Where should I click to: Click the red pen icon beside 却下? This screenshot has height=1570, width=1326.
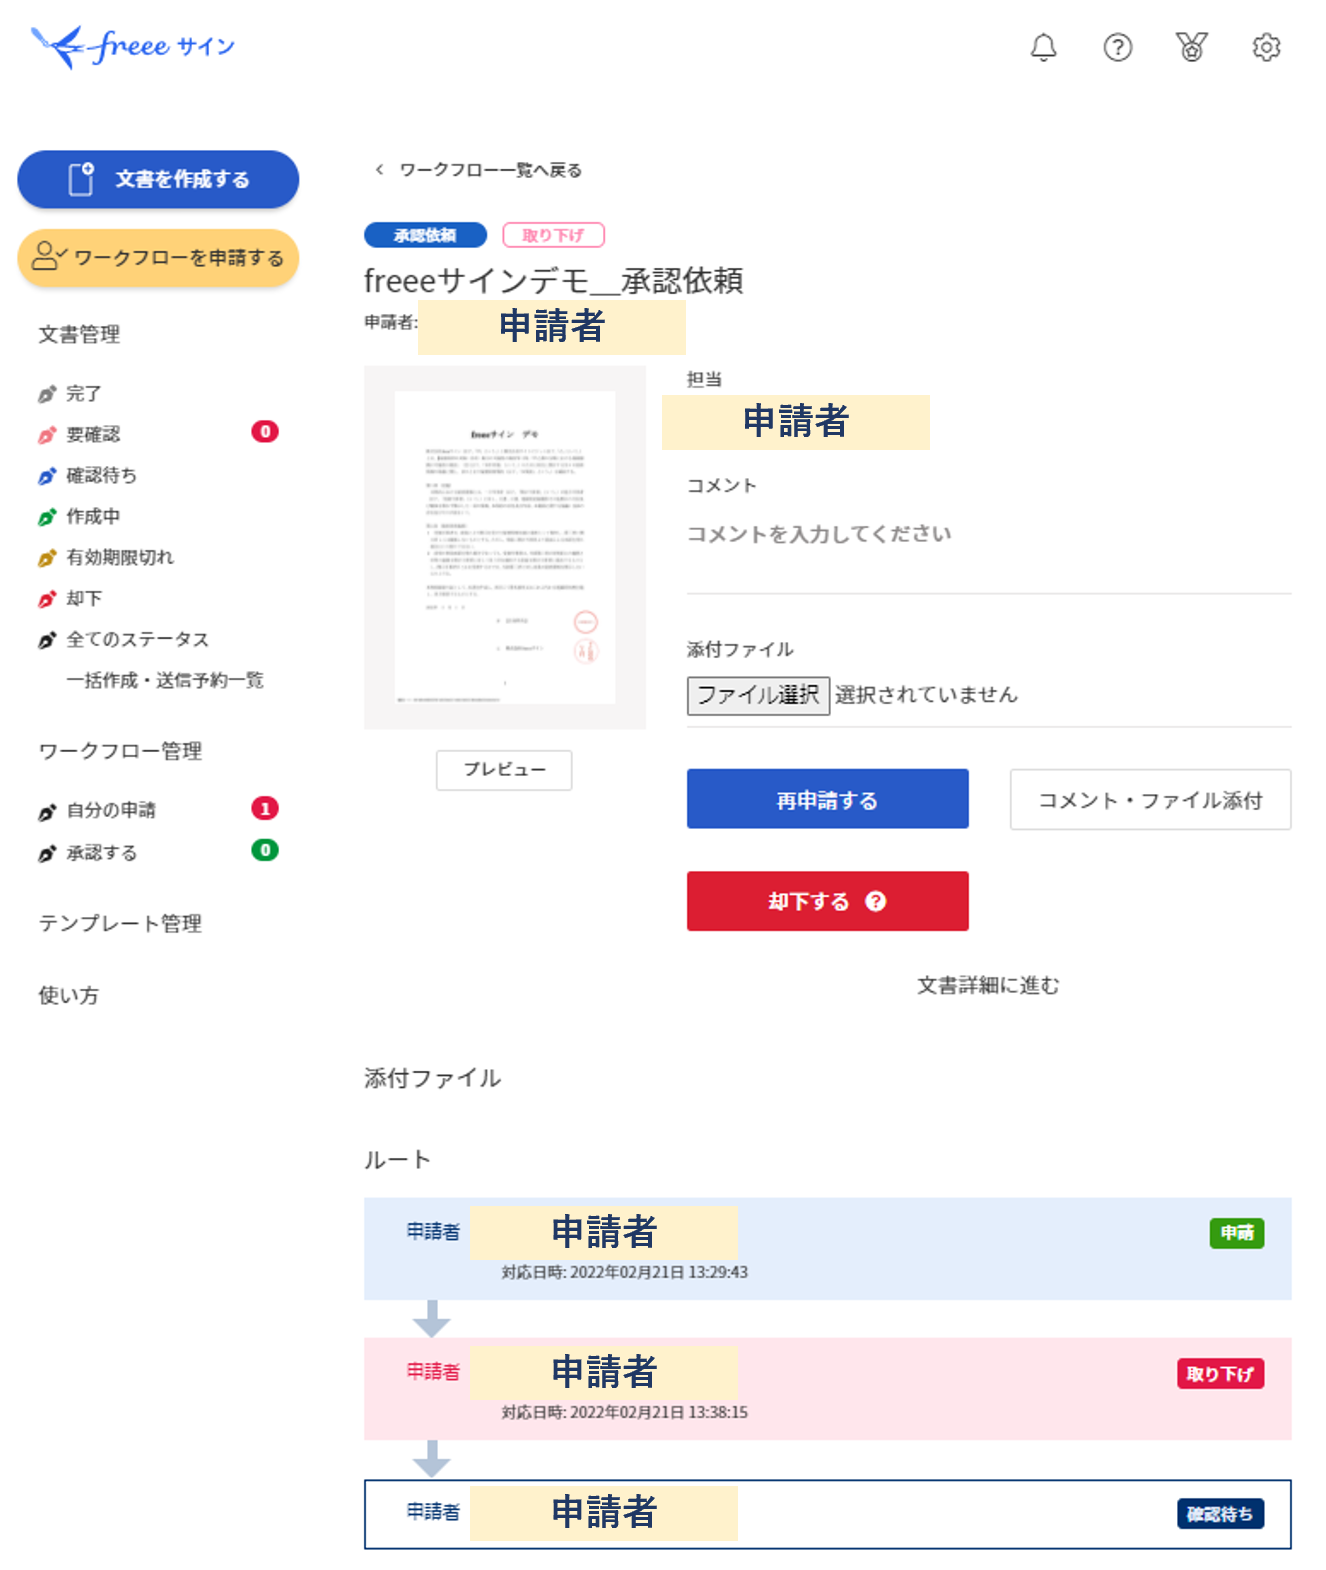point(47,599)
